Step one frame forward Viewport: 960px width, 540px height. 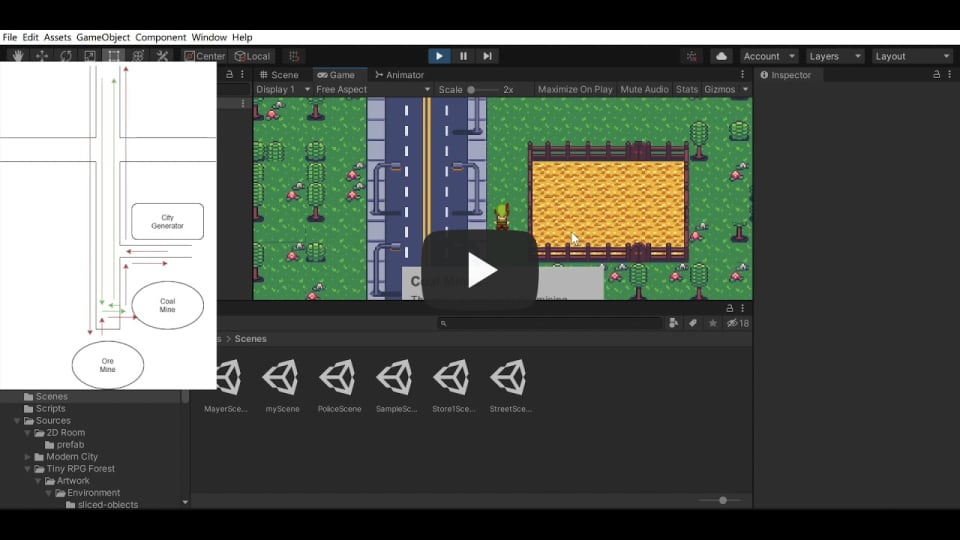[487, 56]
